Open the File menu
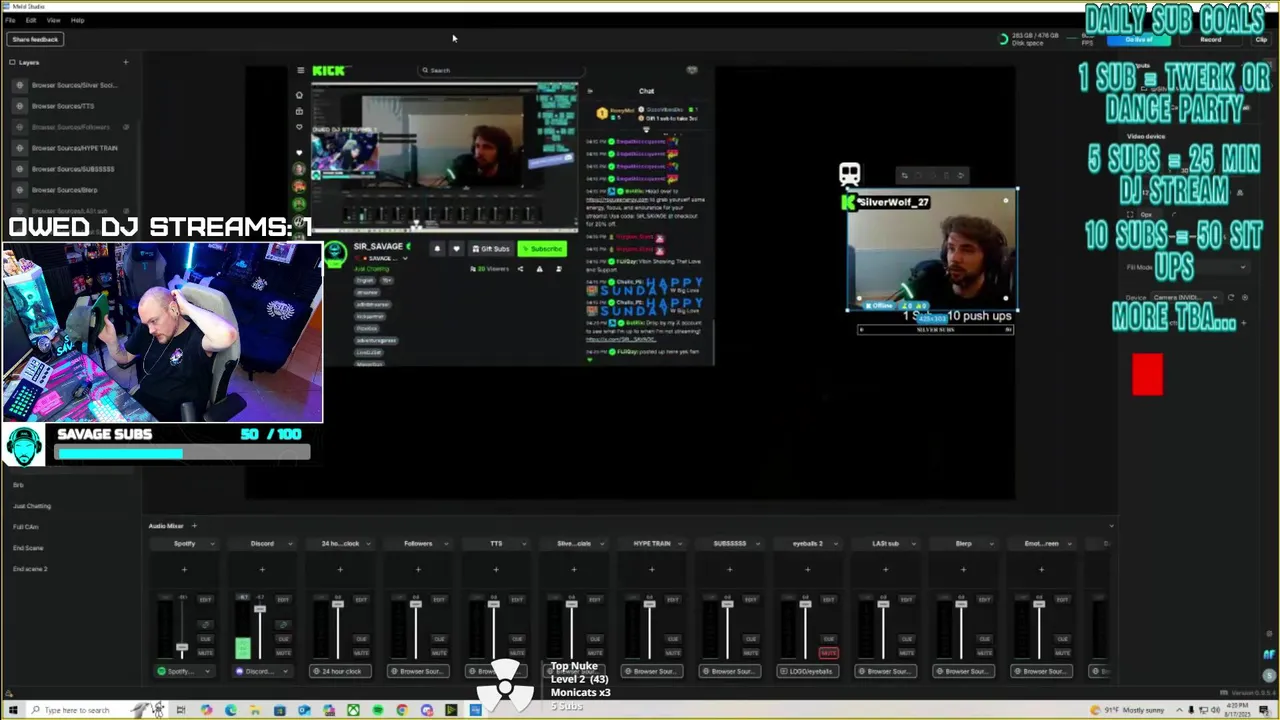Viewport: 1280px width, 720px height. (10, 20)
